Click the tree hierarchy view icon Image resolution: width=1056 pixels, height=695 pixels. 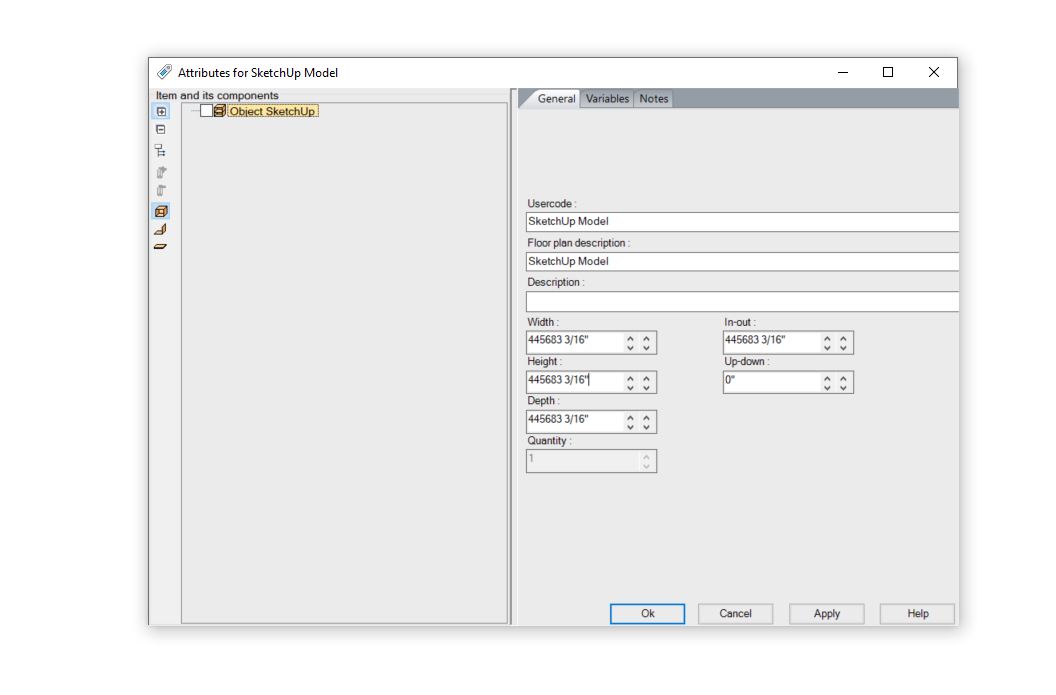(x=160, y=150)
